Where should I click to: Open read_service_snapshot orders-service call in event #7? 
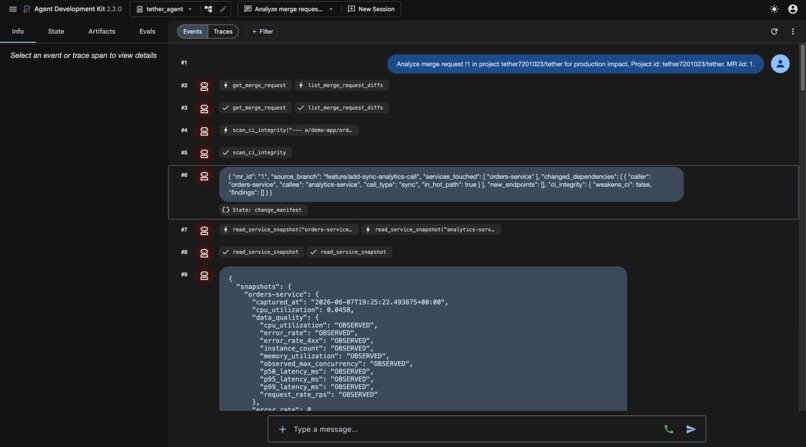click(288, 230)
